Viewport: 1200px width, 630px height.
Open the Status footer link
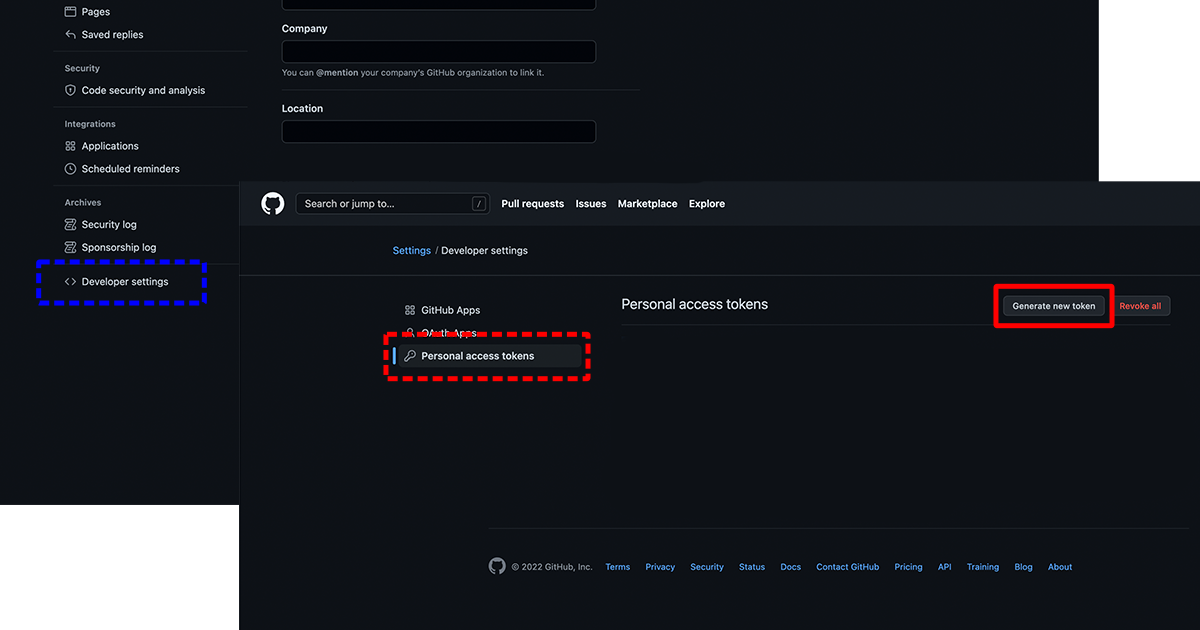click(752, 567)
